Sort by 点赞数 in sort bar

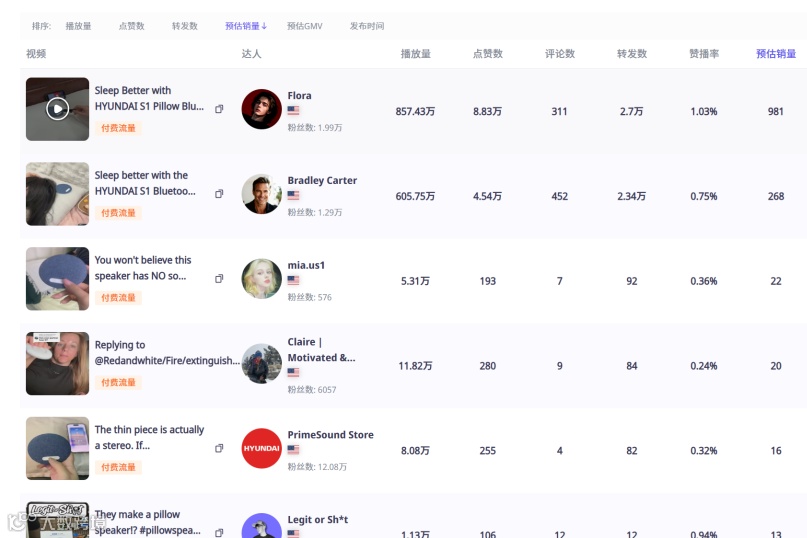pos(131,26)
